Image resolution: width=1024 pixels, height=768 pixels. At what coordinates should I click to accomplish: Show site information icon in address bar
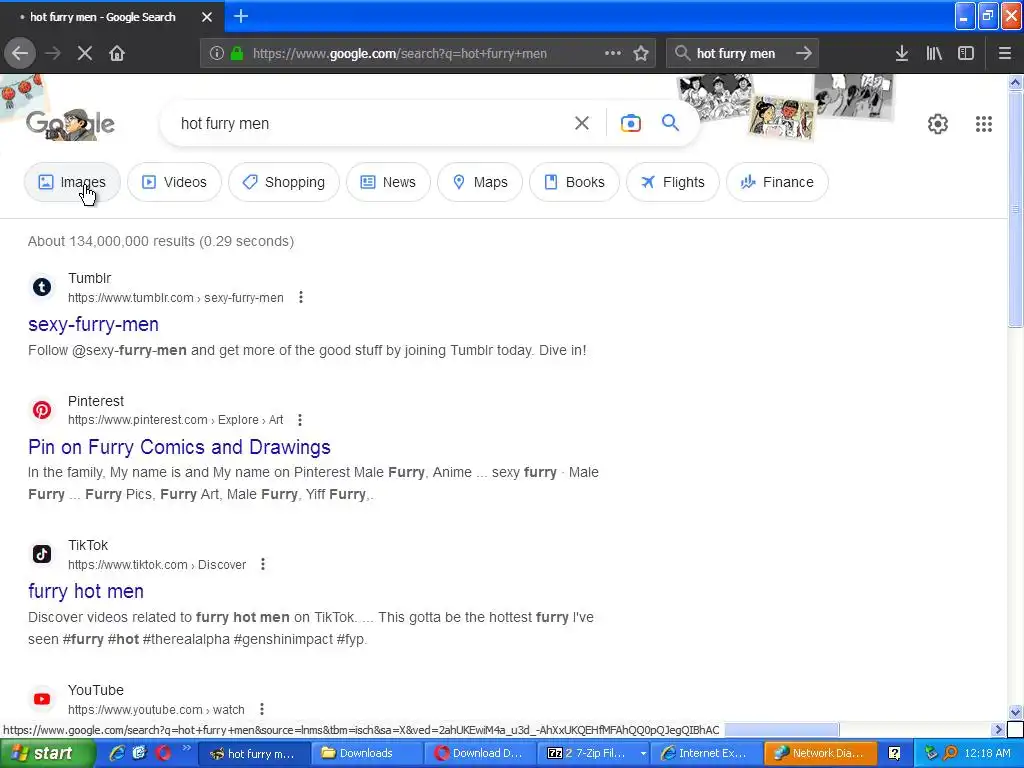pos(216,54)
